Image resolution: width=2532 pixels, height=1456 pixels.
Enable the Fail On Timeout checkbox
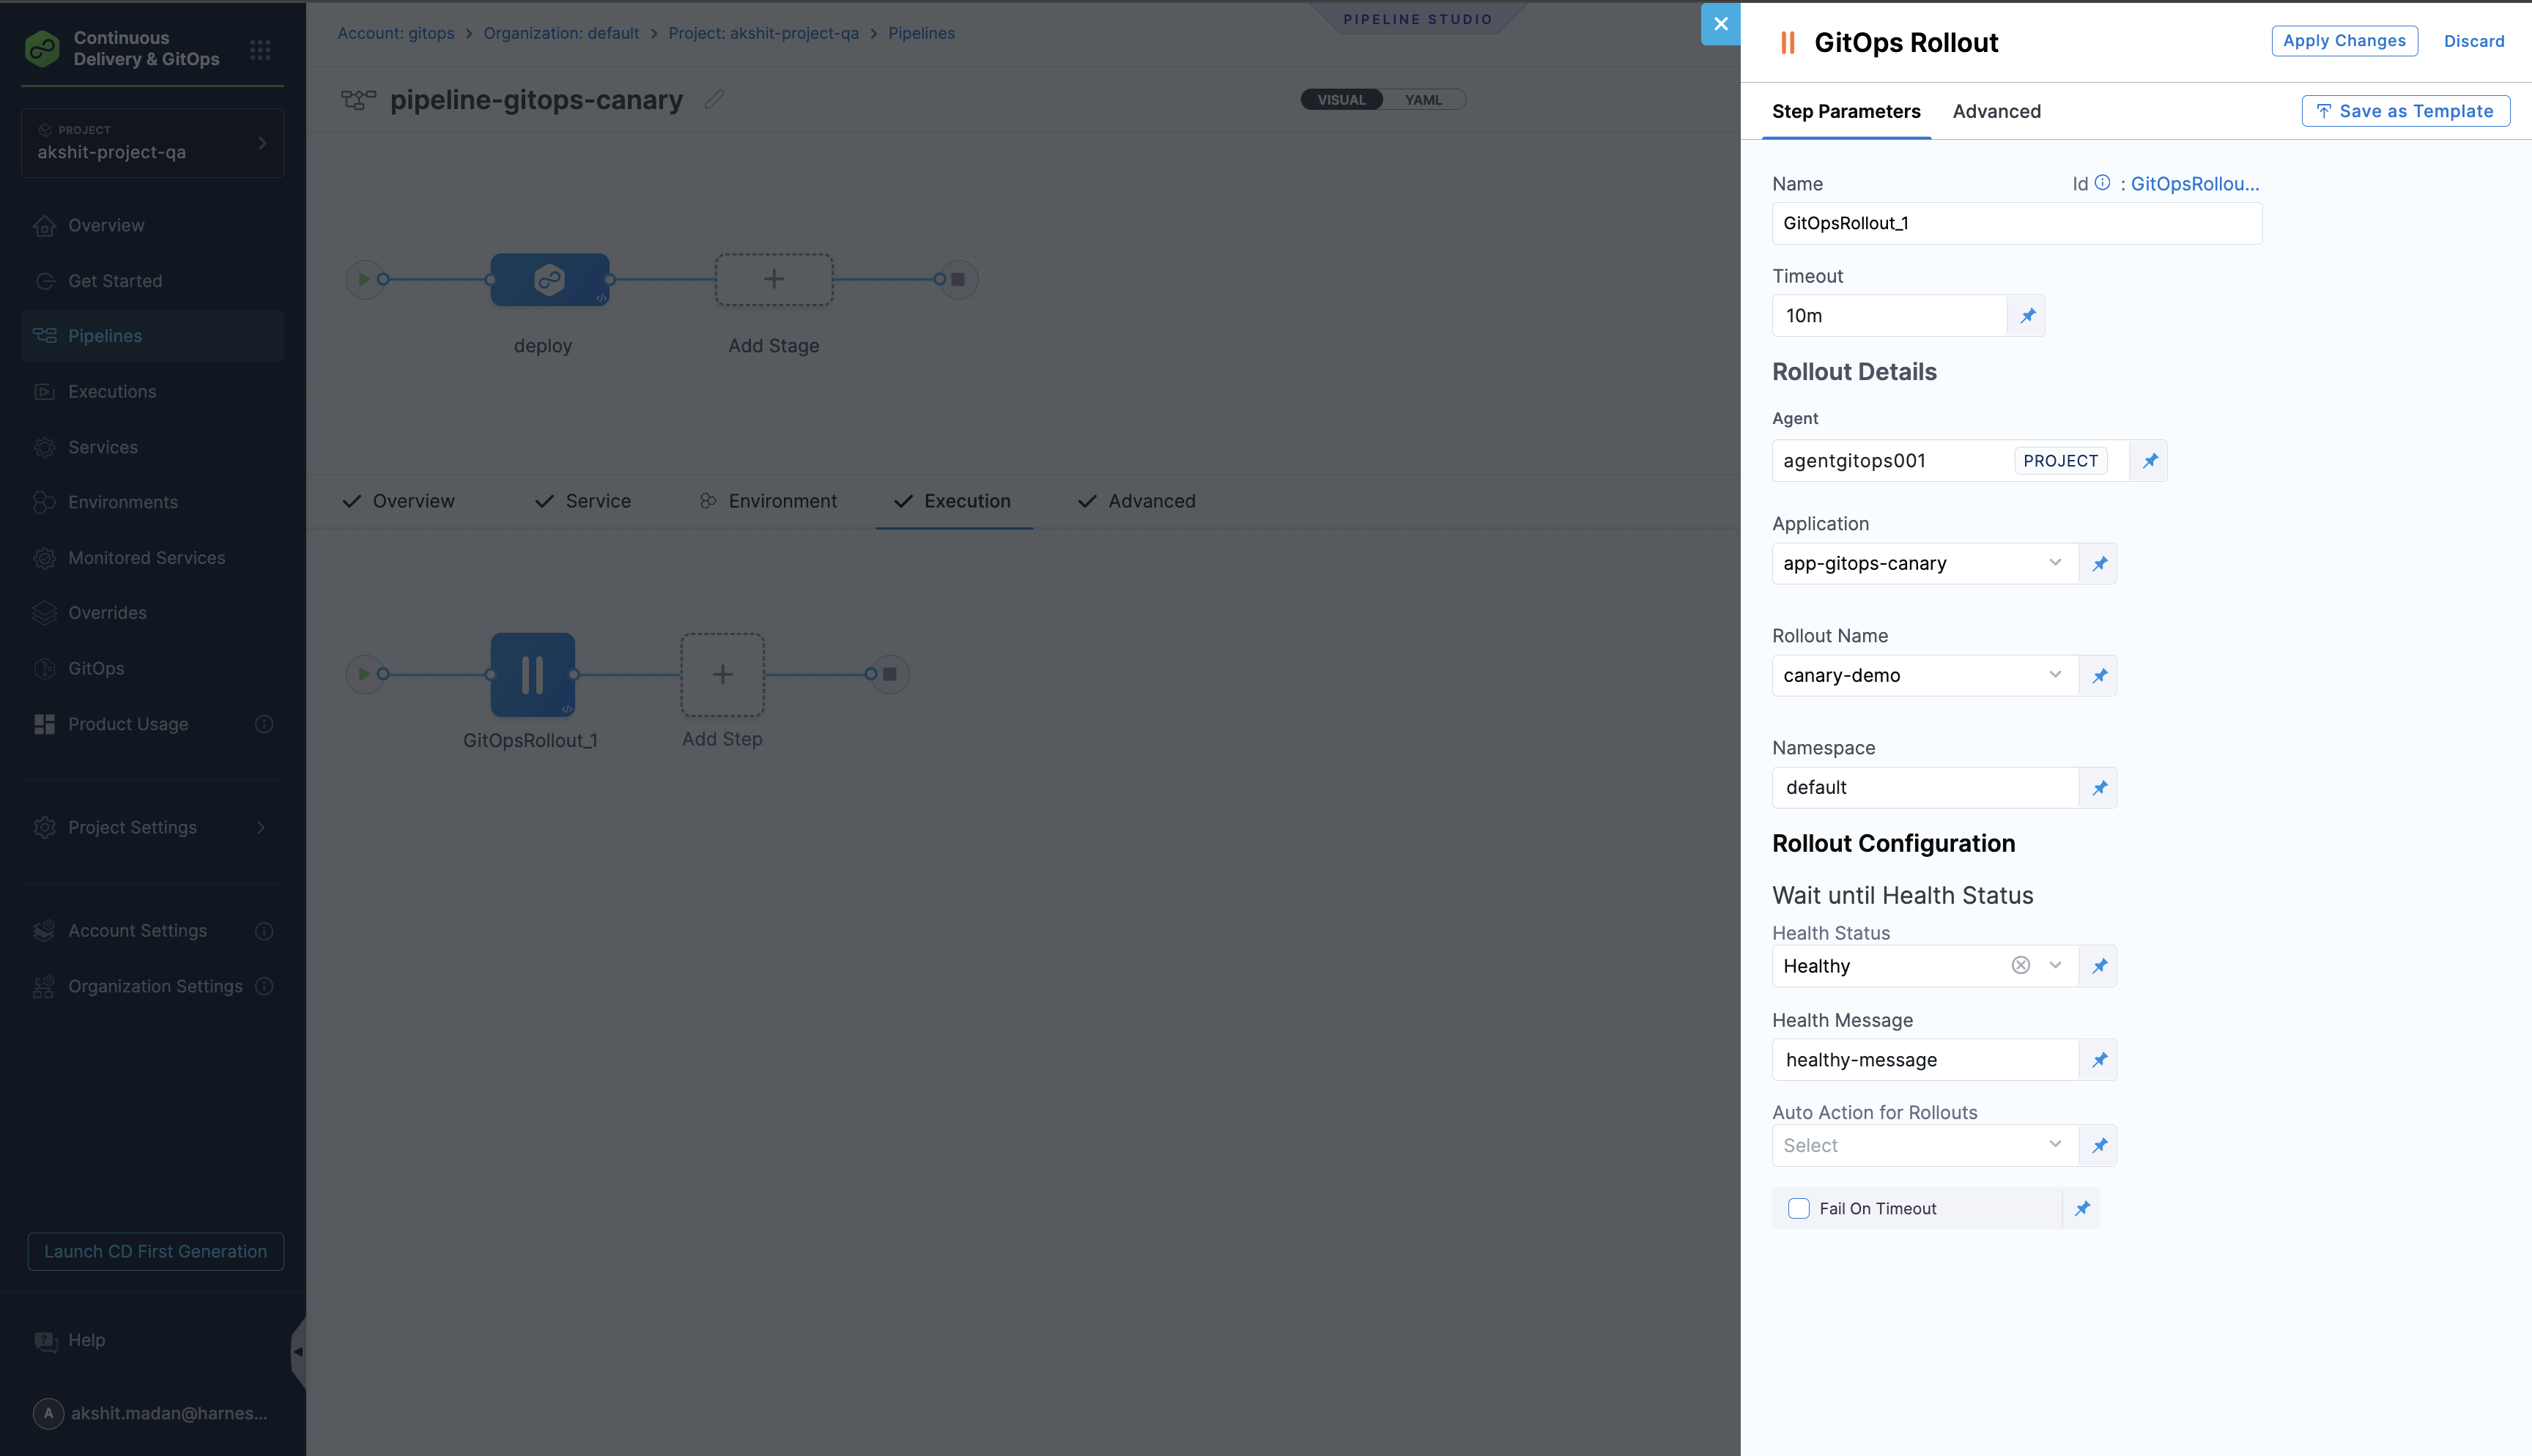1798,1208
